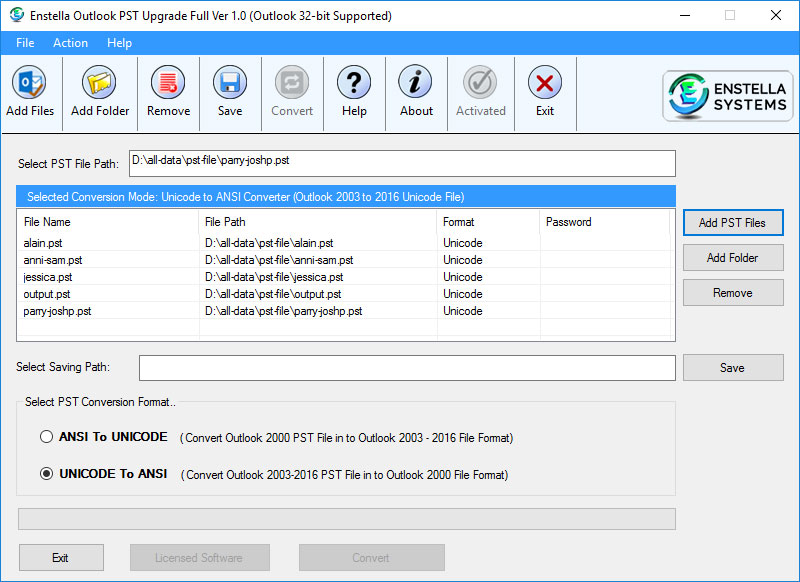Click Save button next to saving path

tap(732, 368)
